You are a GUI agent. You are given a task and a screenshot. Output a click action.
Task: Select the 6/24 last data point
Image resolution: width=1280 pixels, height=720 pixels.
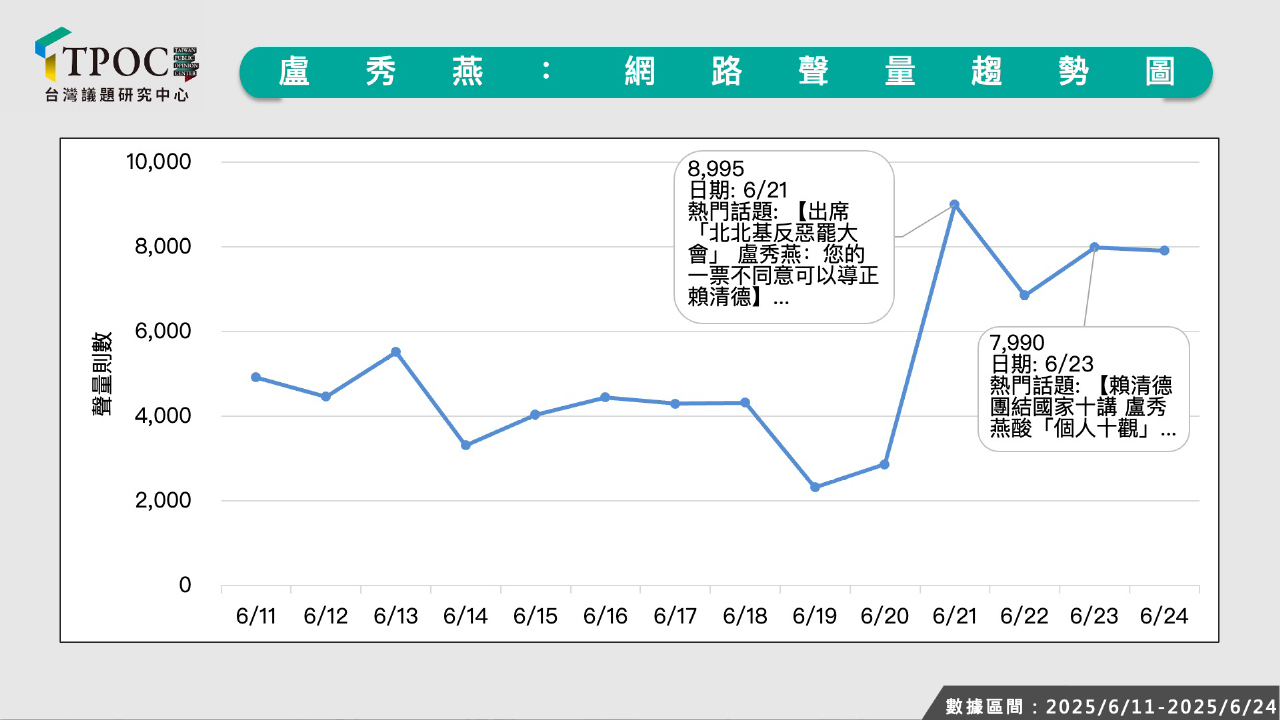point(1164,250)
